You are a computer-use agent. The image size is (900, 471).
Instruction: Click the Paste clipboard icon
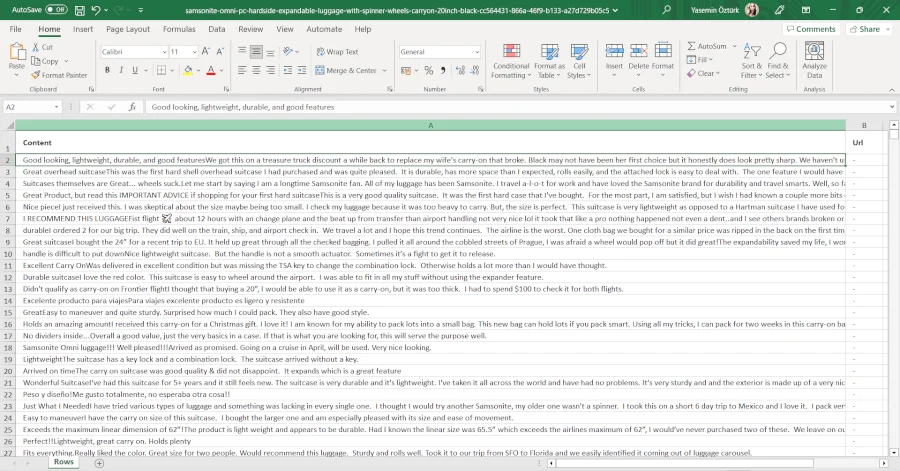tap(17, 52)
